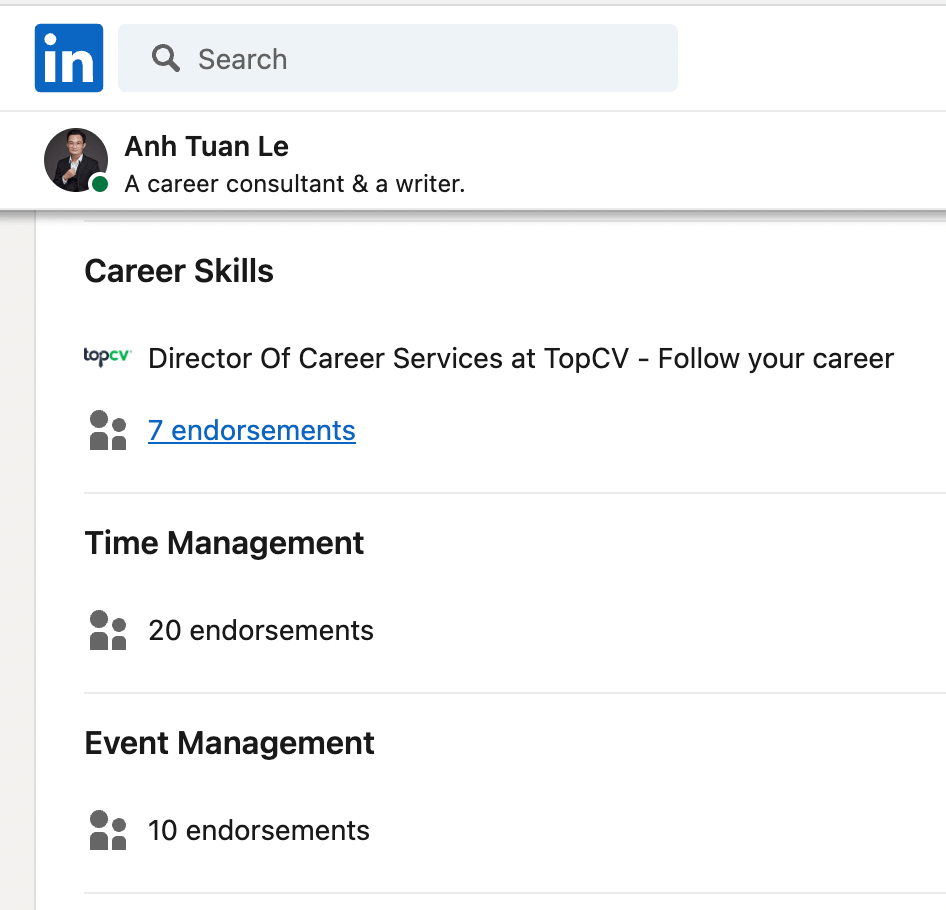The height and width of the screenshot is (910, 946).
Task: Select the Event Management skill heading
Action: pos(229,743)
